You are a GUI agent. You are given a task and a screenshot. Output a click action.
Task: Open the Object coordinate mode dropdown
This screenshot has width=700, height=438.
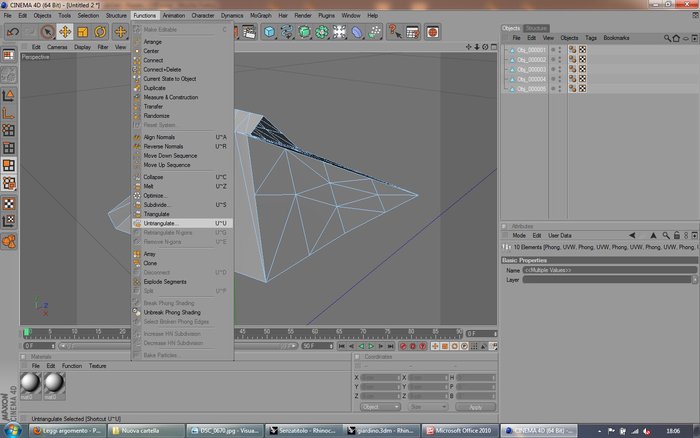coord(380,407)
